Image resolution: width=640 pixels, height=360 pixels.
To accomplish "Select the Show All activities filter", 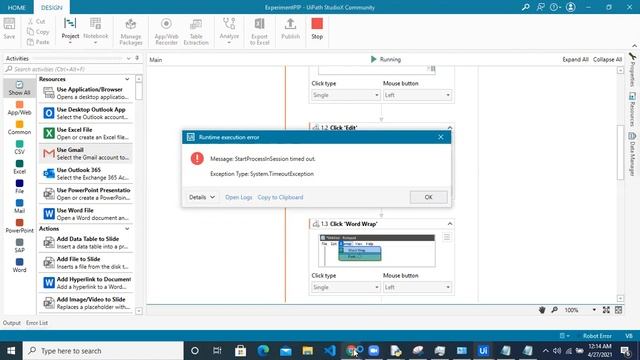I will (19, 88).
